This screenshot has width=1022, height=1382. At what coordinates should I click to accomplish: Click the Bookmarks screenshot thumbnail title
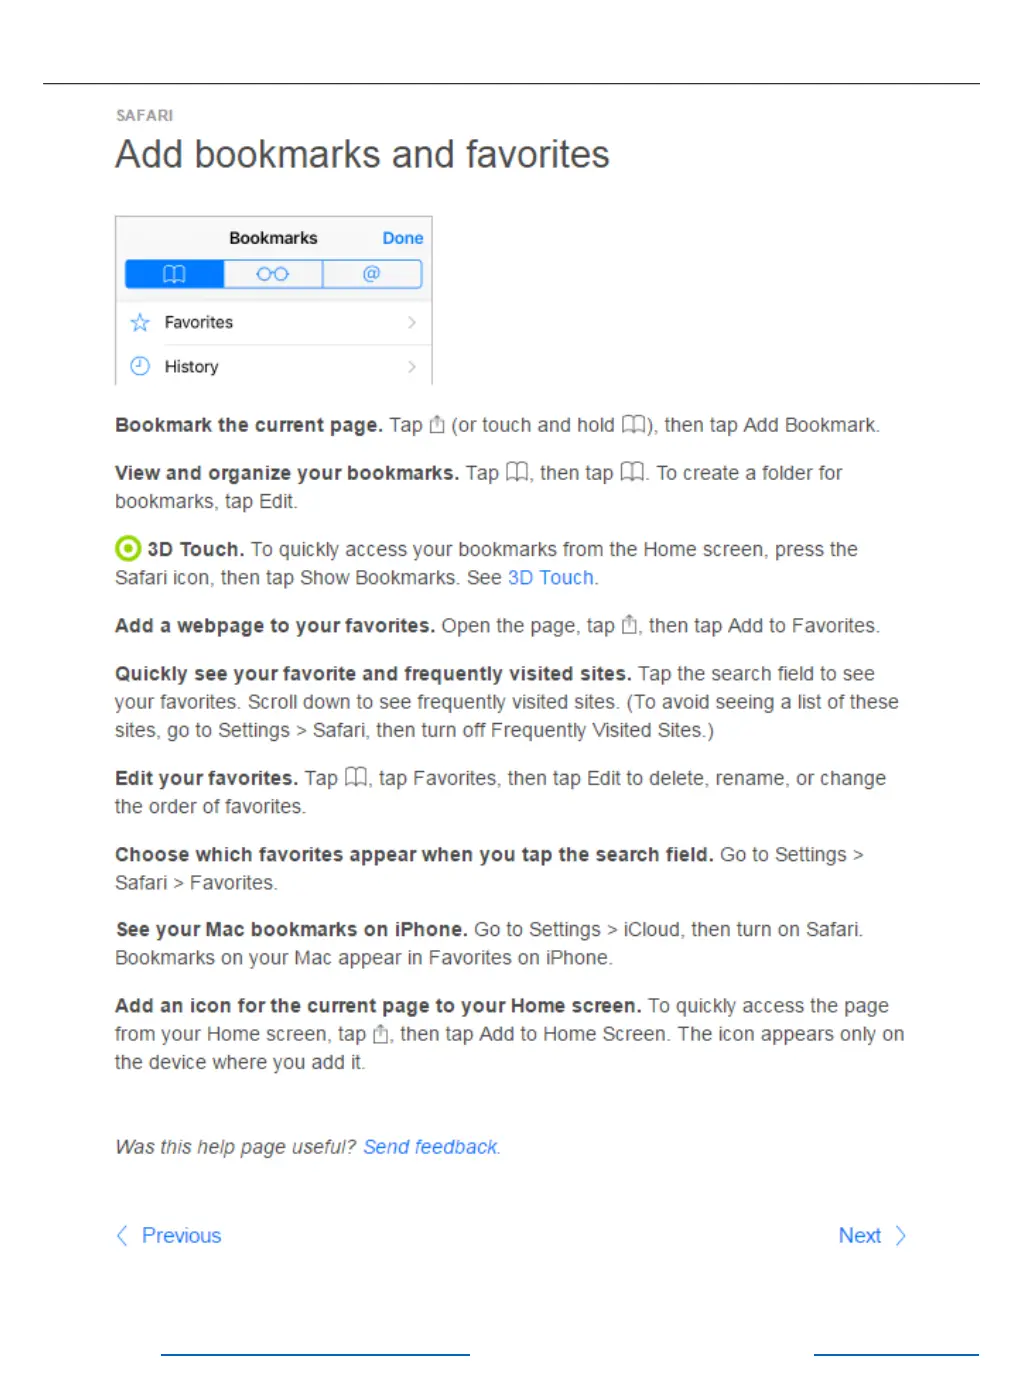(273, 238)
